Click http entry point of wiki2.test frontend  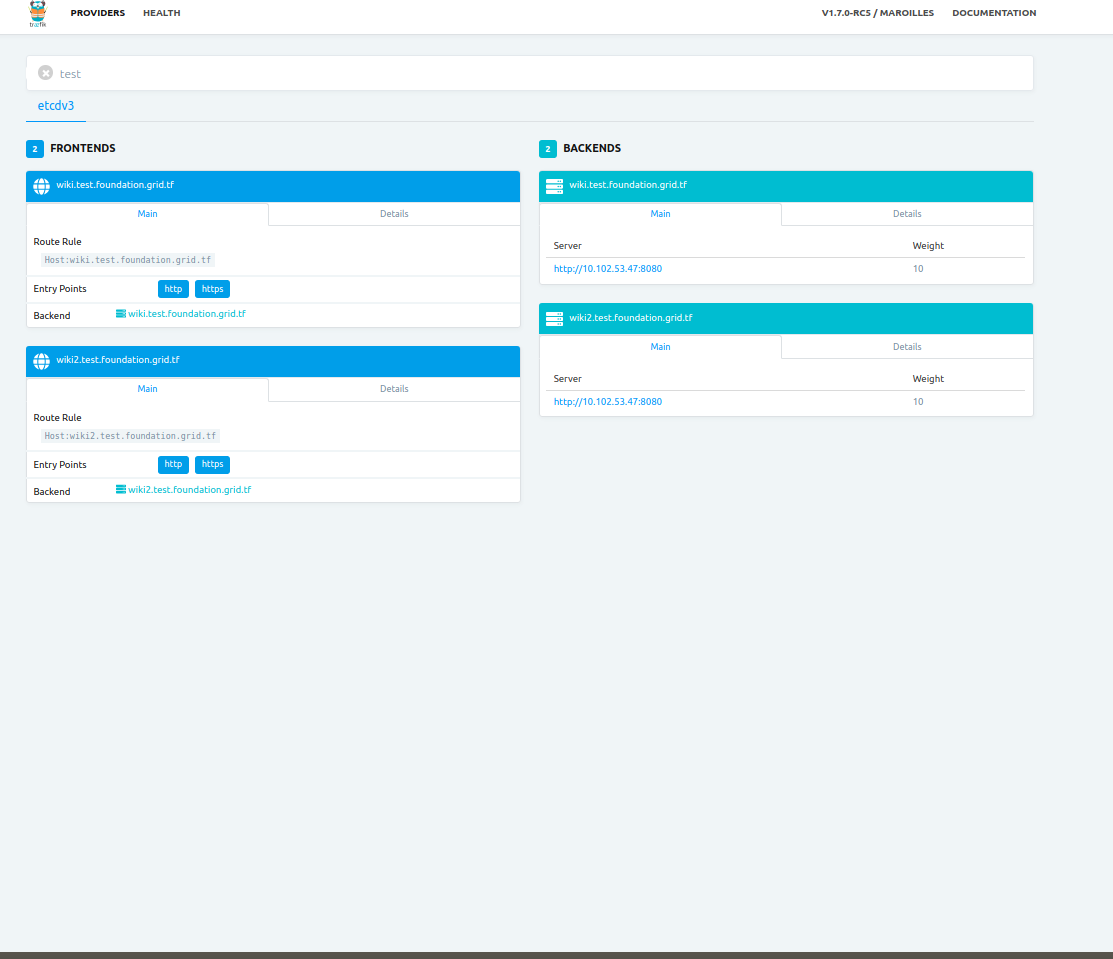[173, 464]
